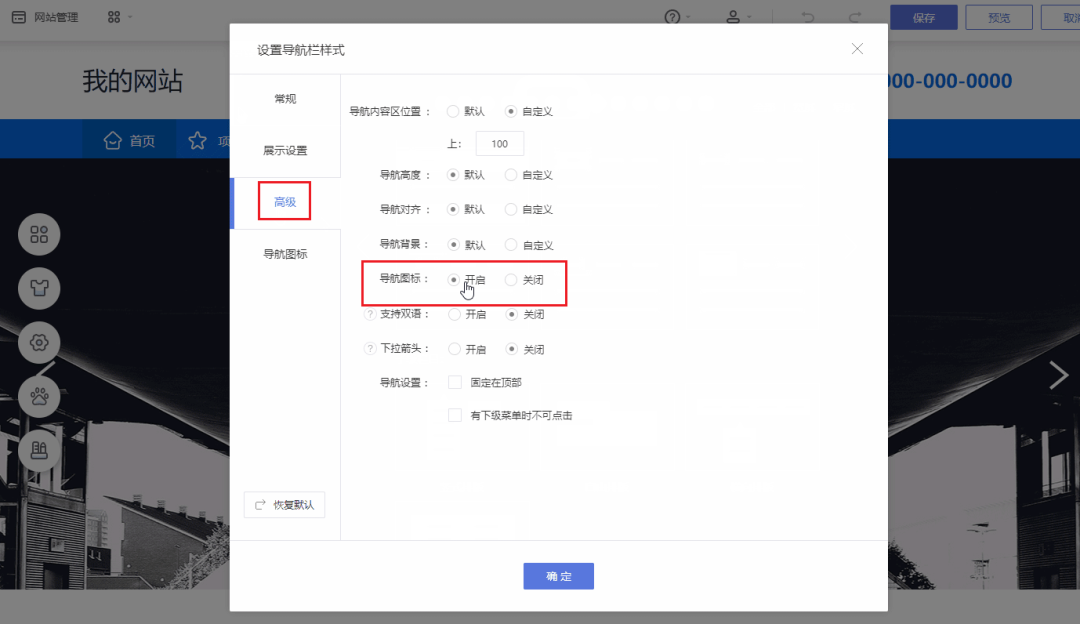Expand the top help question-mark dropdown
Viewport: 1080px width, 624px height.
click(x=678, y=17)
